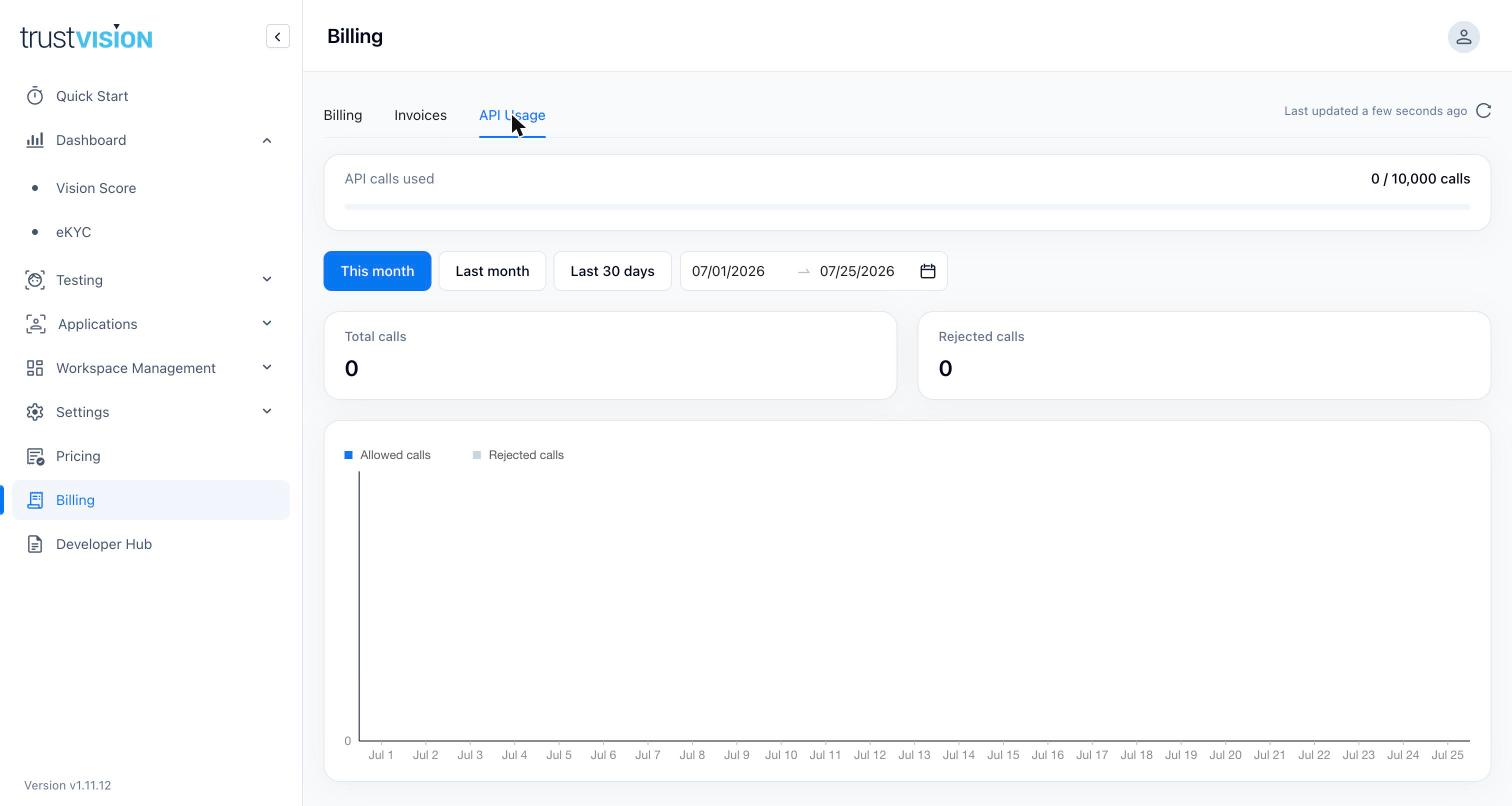Go to Quick Start page
Screen dimensions: 1512x806
point(92,96)
